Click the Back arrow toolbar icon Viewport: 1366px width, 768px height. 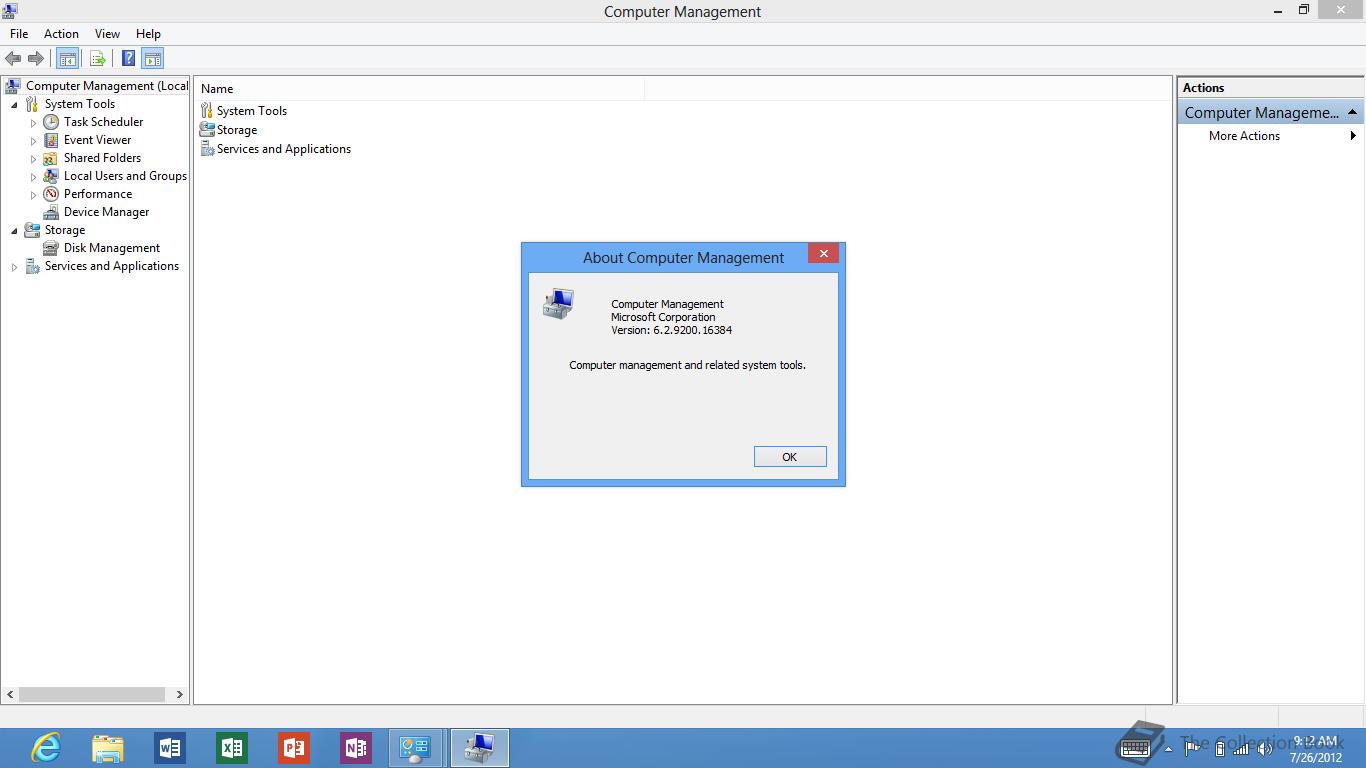(13, 59)
